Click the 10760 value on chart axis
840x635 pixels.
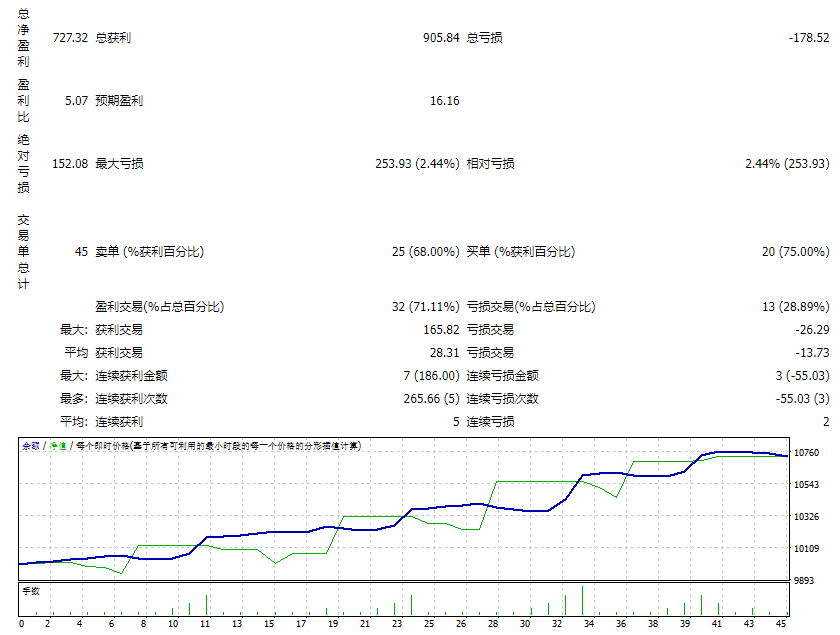(x=806, y=454)
